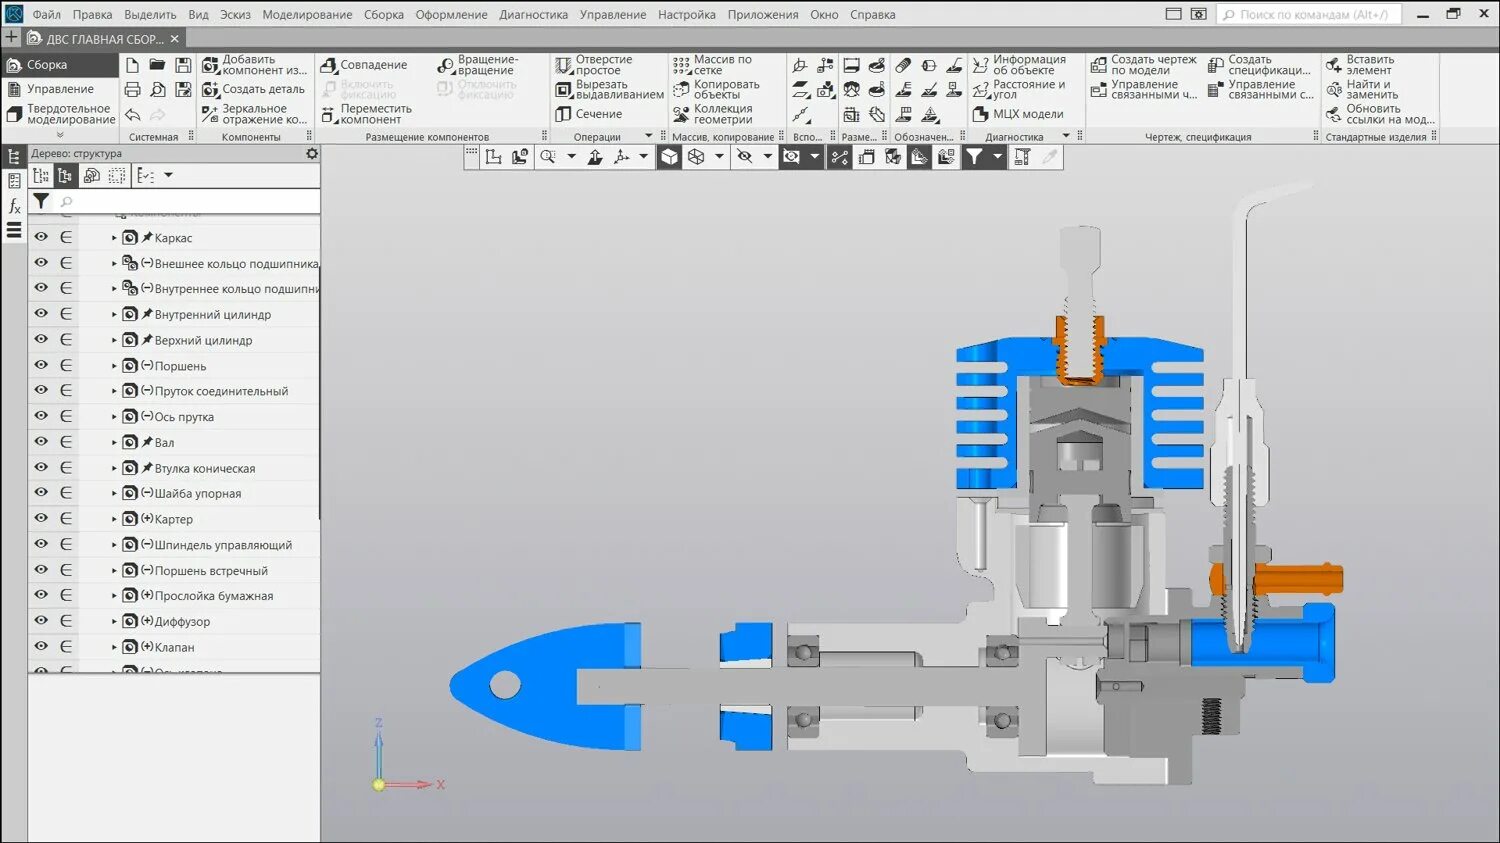The image size is (1500, 843).
Task: Click the Save As icon
Action: 183,90
